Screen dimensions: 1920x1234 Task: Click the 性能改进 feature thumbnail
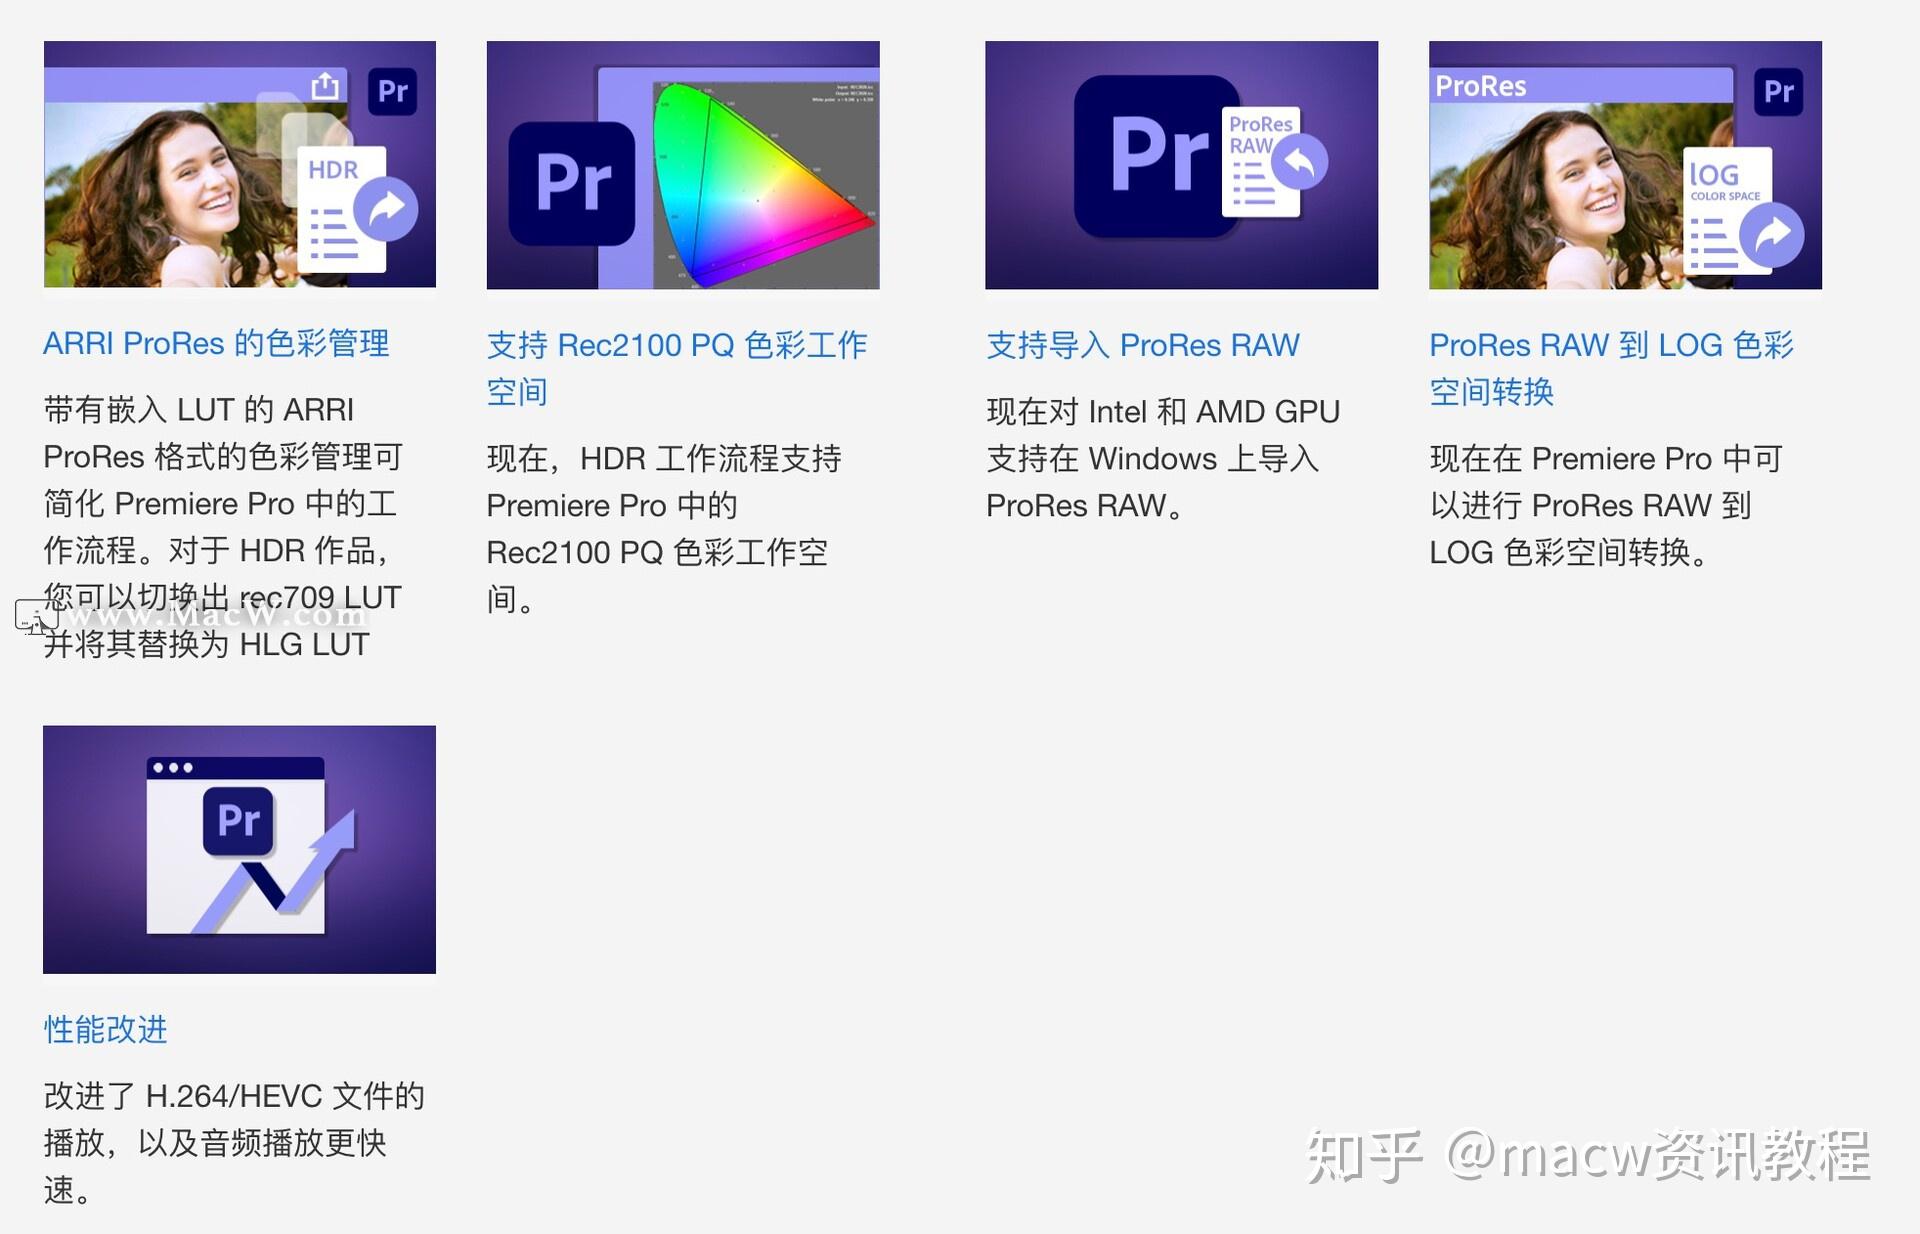pos(239,850)
